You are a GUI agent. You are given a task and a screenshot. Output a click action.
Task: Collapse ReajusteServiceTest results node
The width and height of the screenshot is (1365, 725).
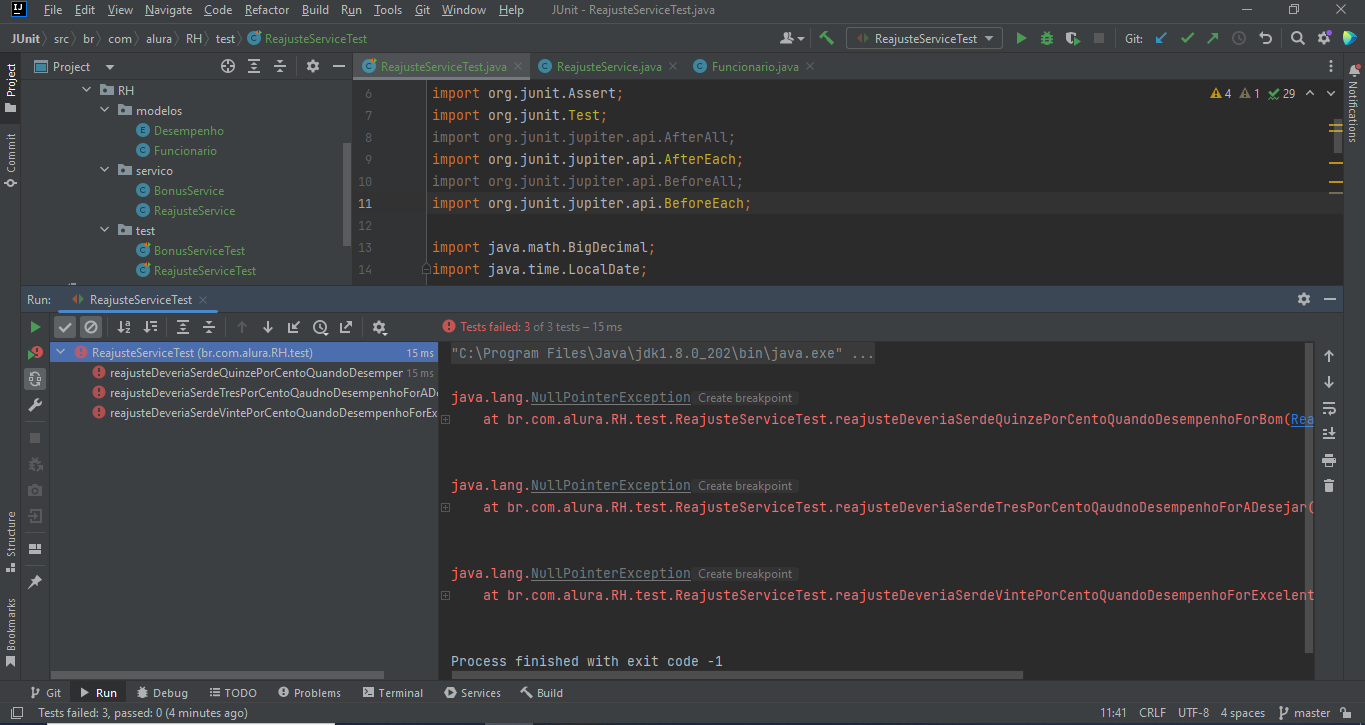(61, 353)
